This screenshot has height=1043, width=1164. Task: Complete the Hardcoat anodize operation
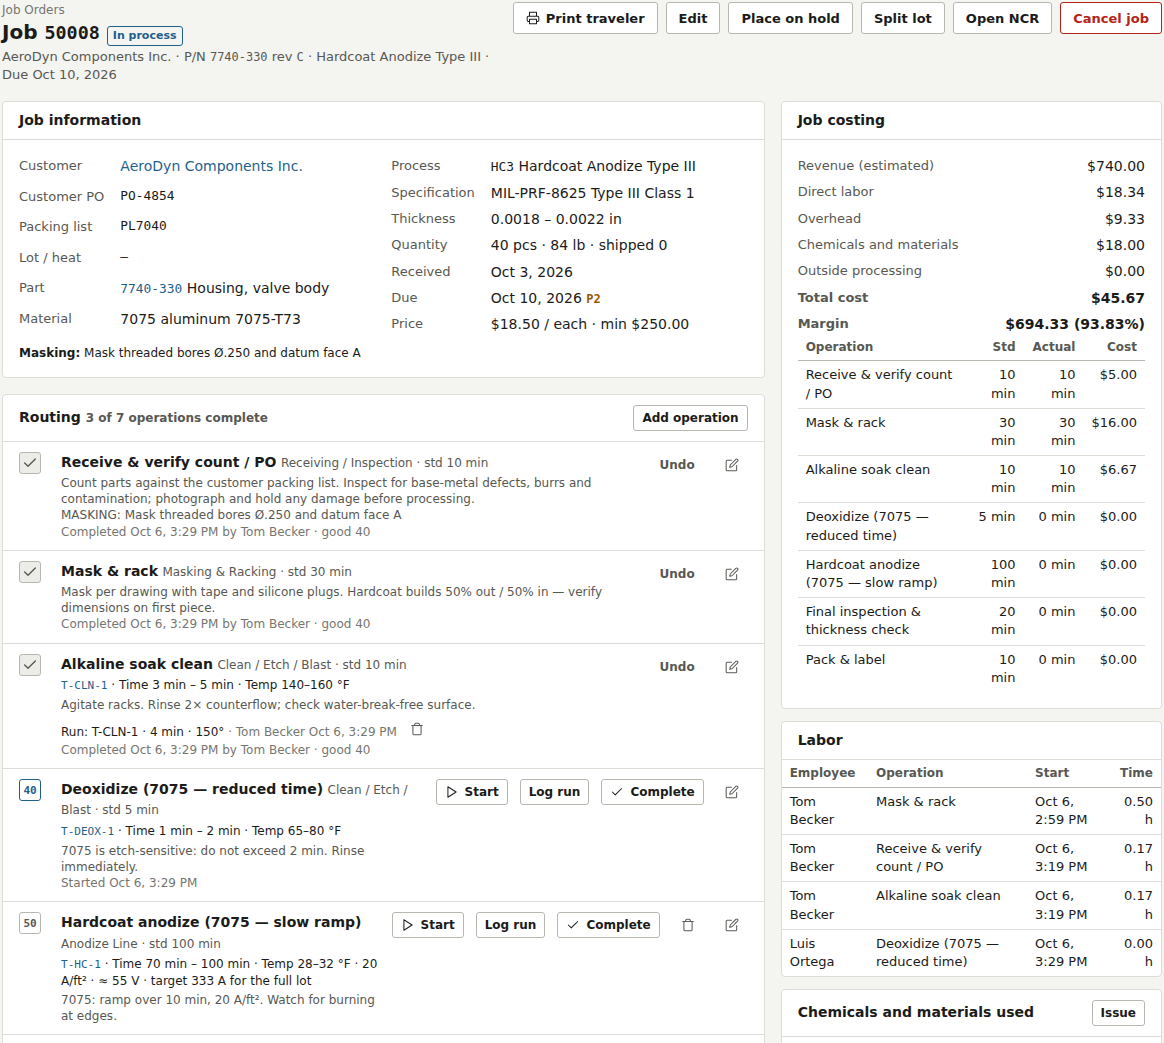(x=608, y=925)
